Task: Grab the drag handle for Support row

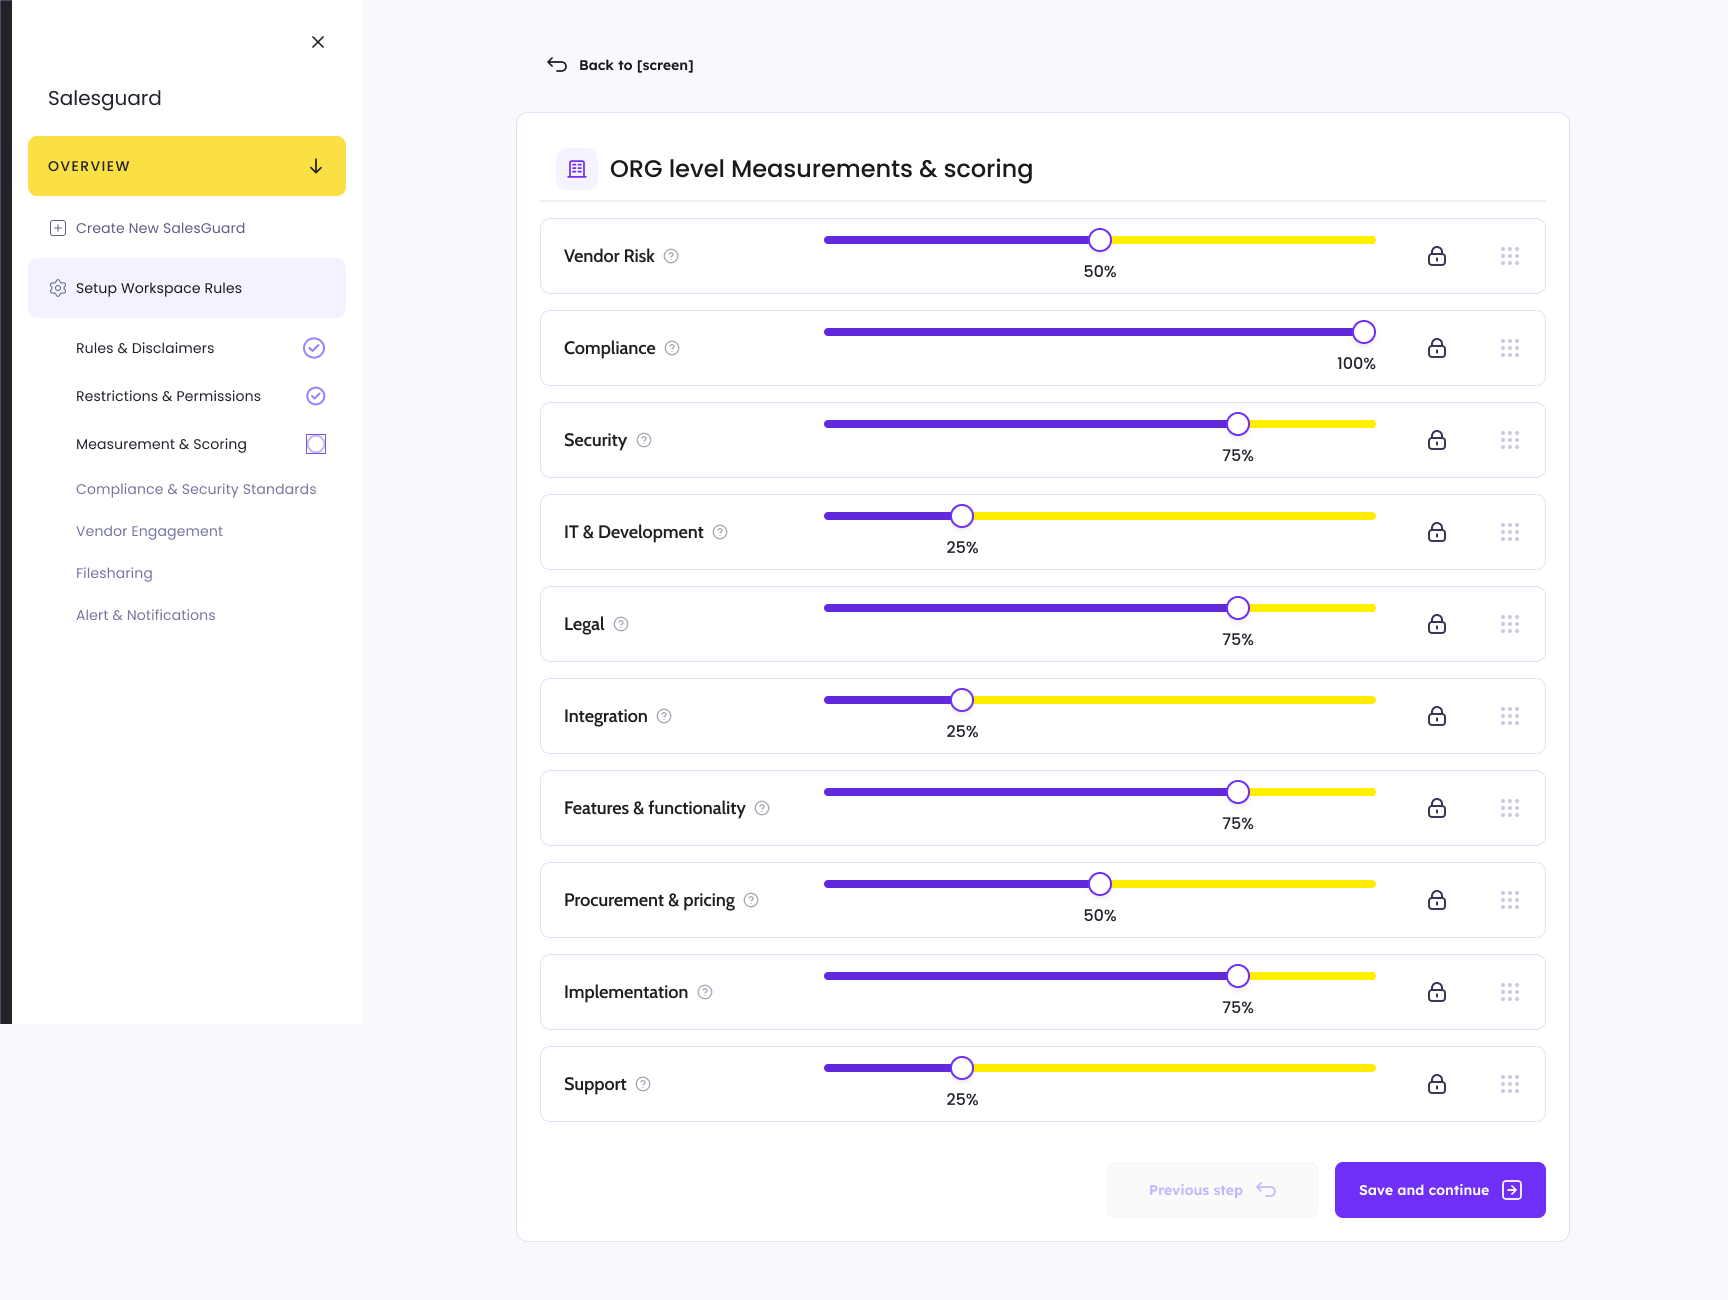Action: (x=1510, y=1084)
